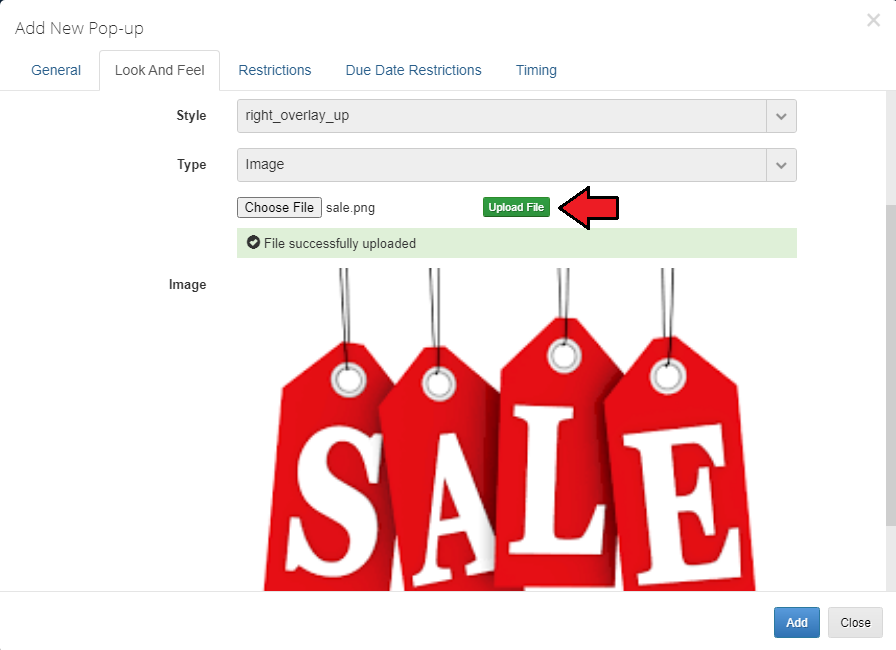Dismiss dialog with the X icon
Screen dimensions: 896x650
873,21
